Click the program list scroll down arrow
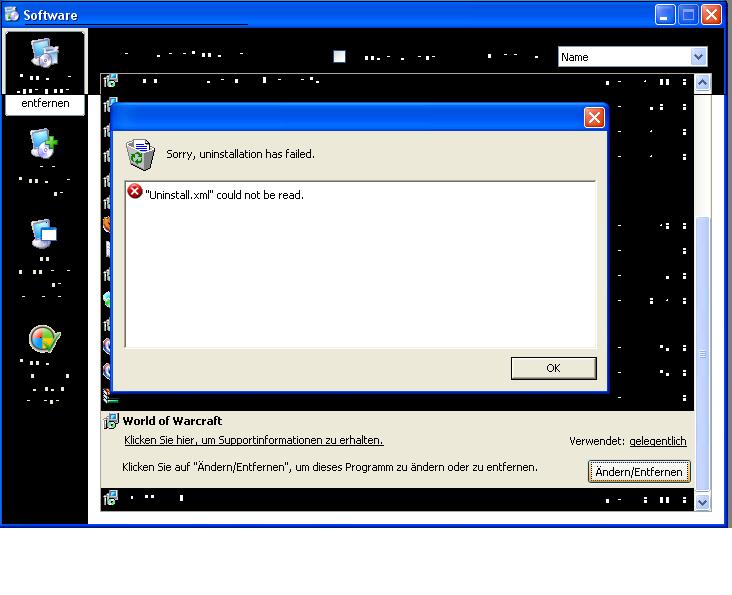 click(701, 501)
